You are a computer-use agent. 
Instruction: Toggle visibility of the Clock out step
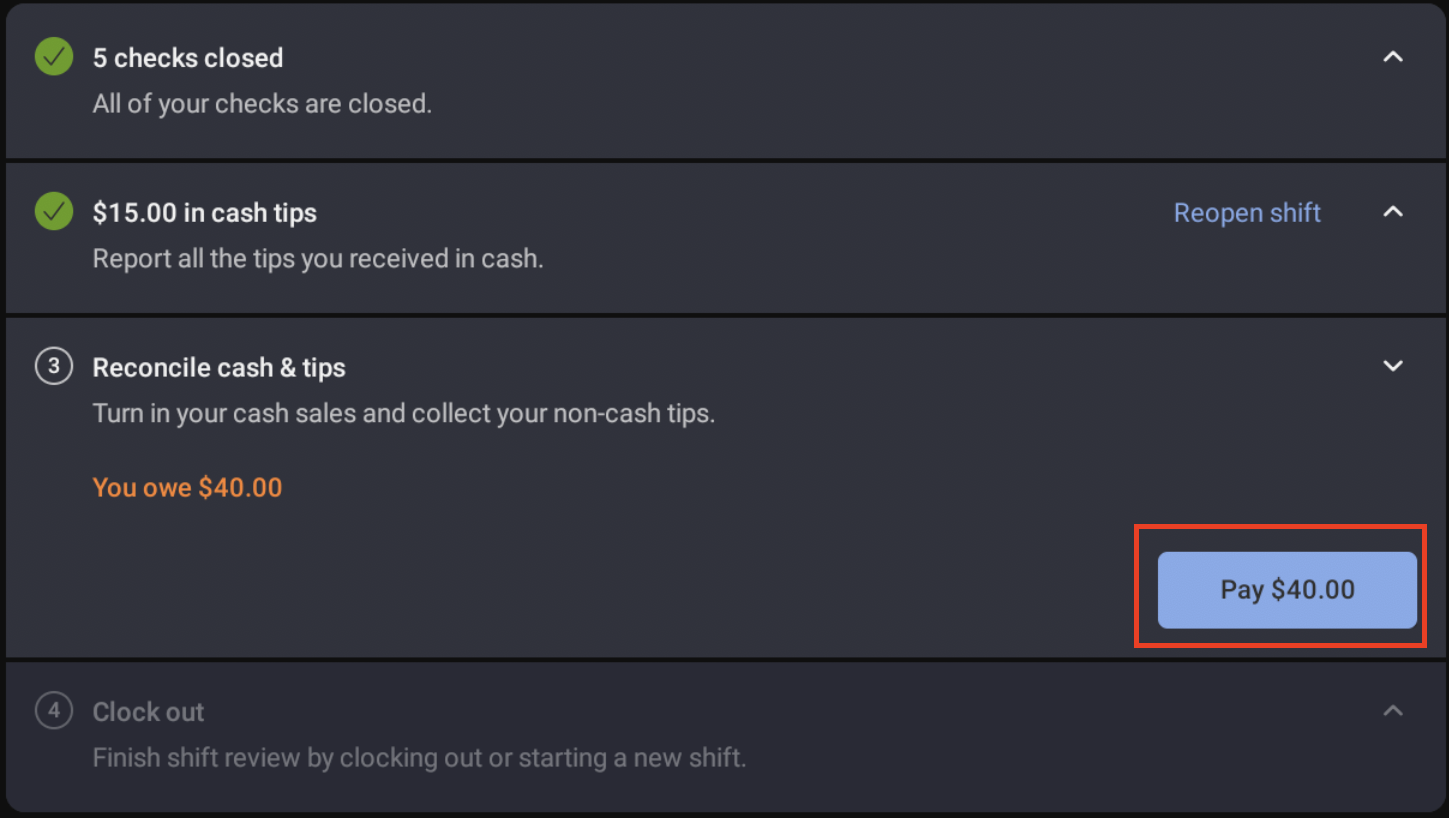1393,710
